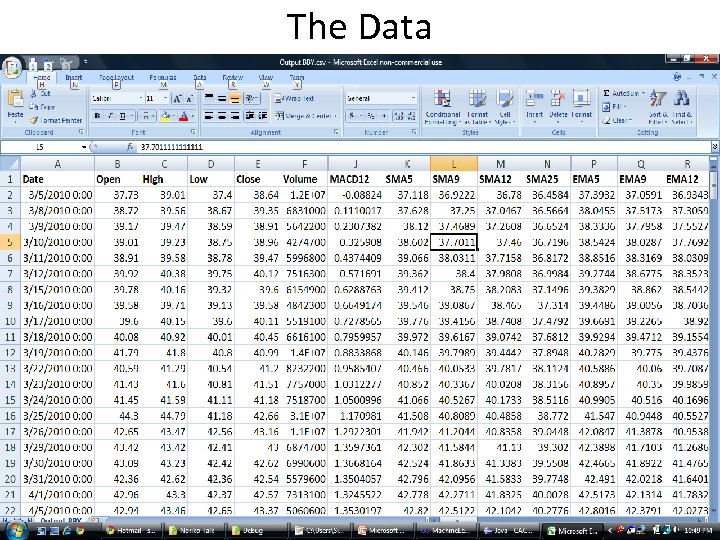The height and width of the screenshot is (540, 720).
Task: Decrease decimal places
Action: coord(411,116)
